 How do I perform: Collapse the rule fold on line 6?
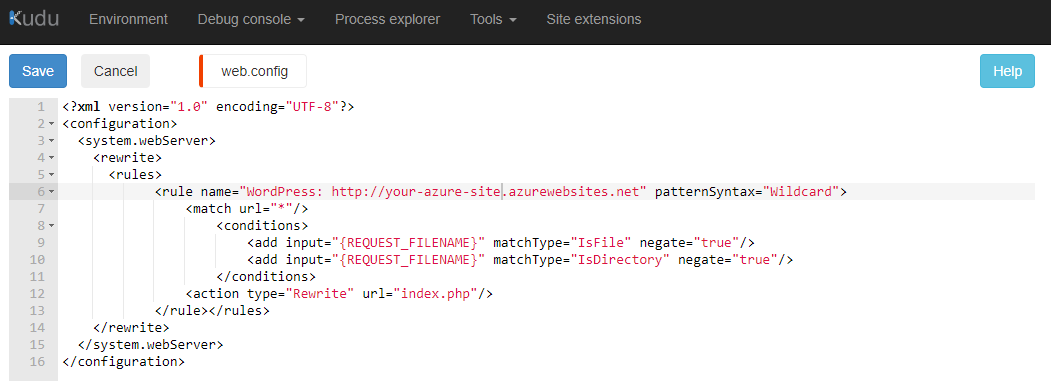(x=52, y=192)
